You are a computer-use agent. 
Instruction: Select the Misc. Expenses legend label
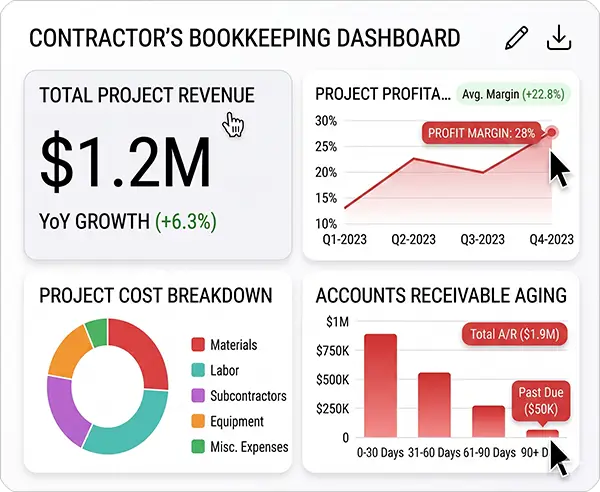[249, 447]
